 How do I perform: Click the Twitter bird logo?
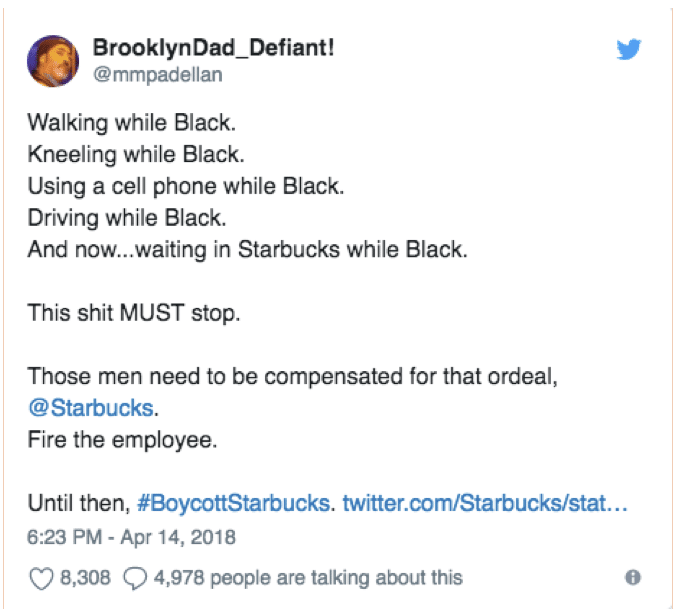(x=629, y=49)
